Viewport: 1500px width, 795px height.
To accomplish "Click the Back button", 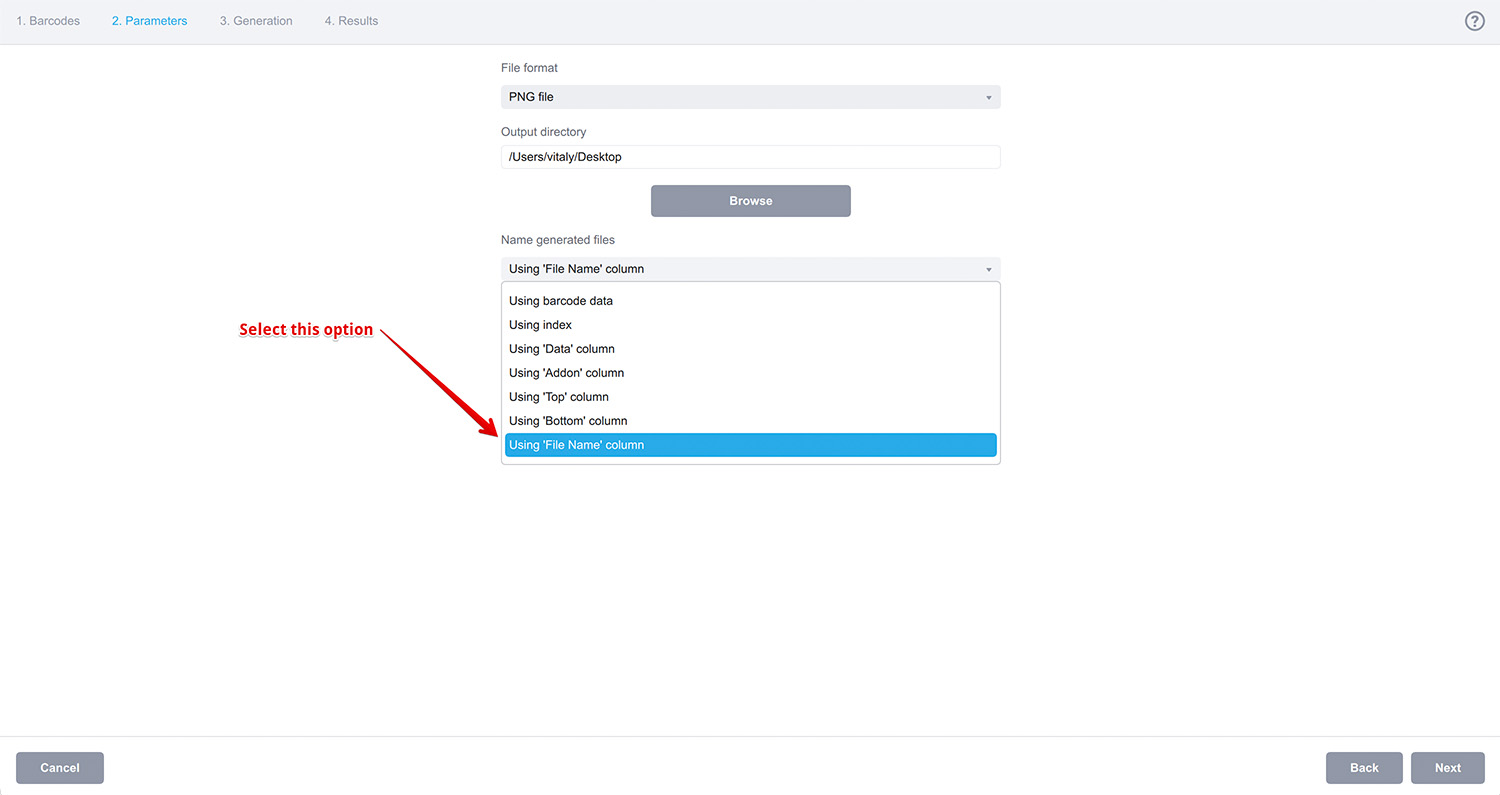I will coord(1364,768).
